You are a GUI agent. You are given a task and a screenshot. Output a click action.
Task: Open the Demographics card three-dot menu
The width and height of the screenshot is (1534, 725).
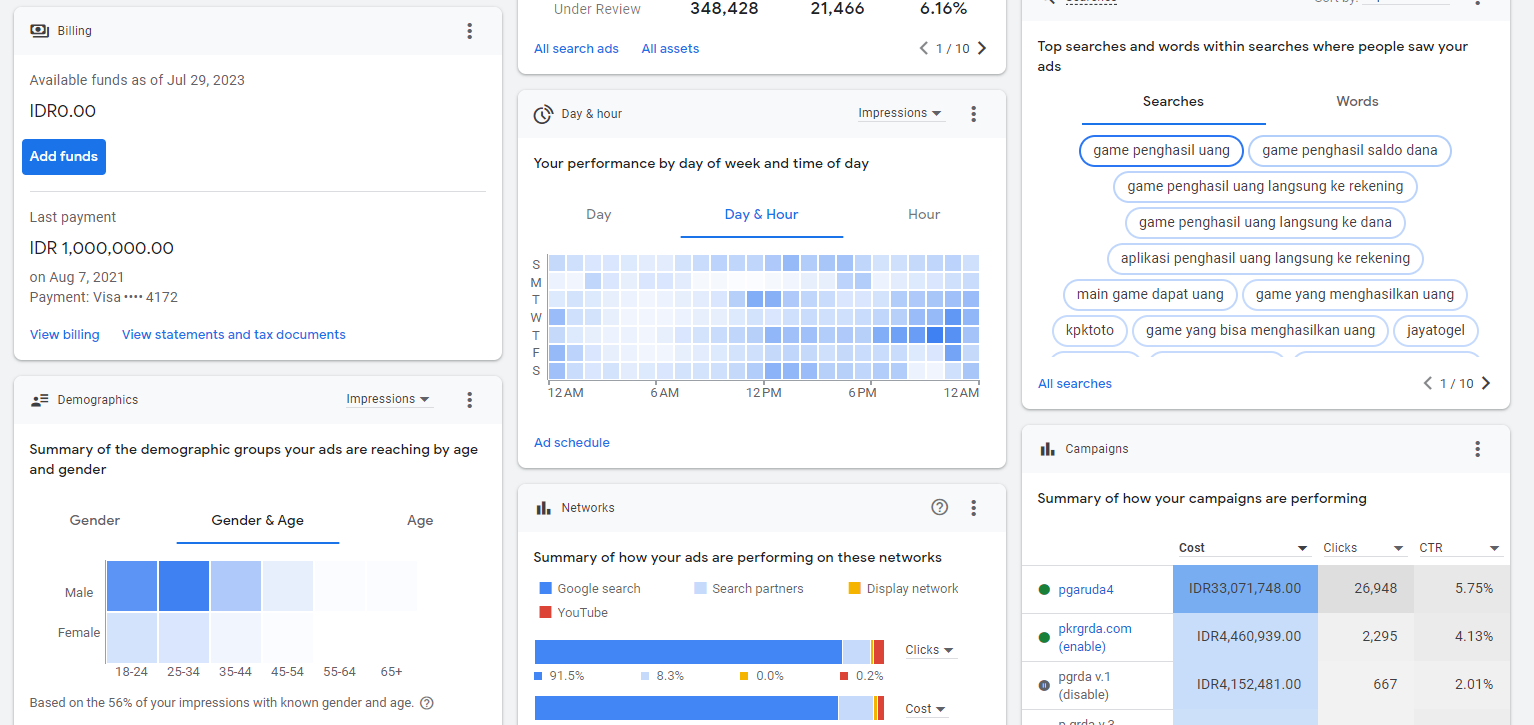470,400
